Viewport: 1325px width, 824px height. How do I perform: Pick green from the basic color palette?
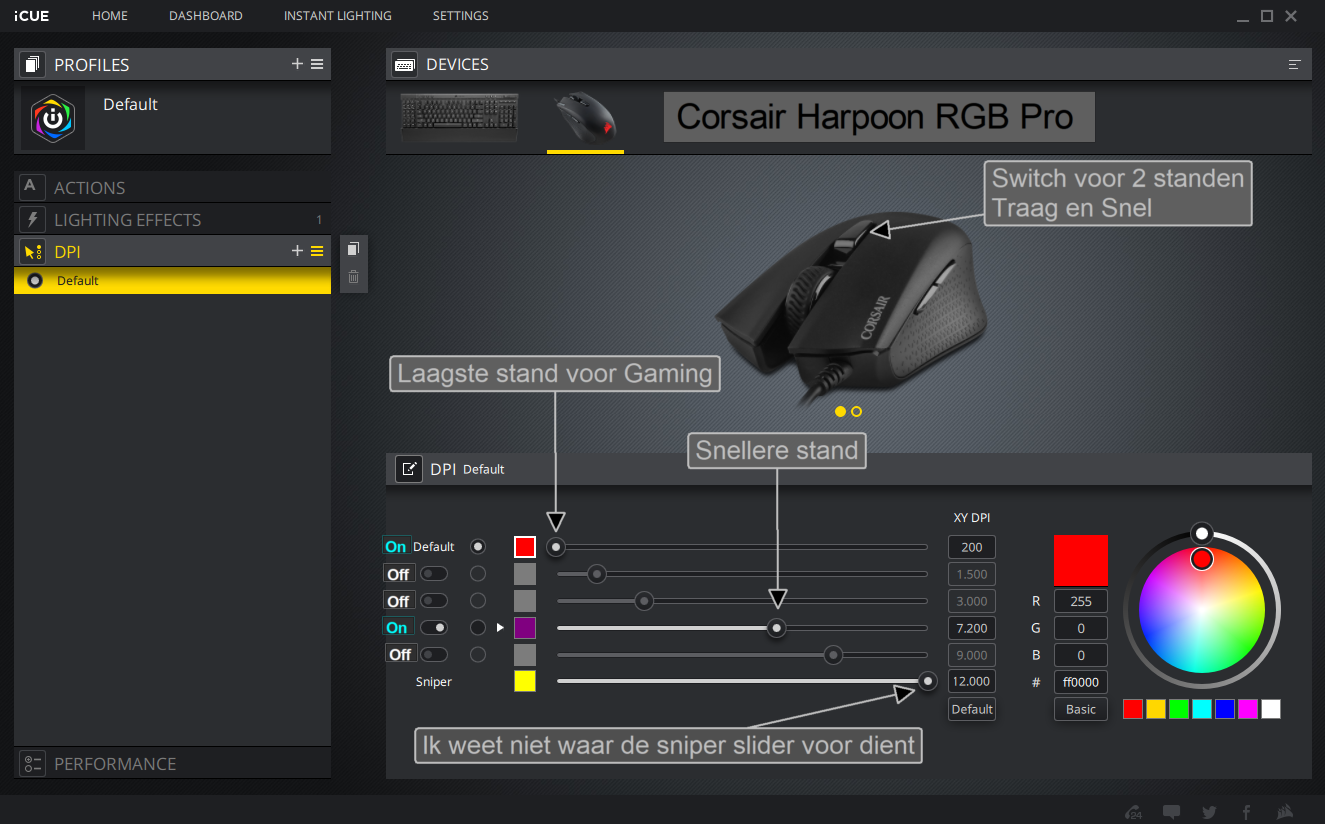tap(1179, 709)
